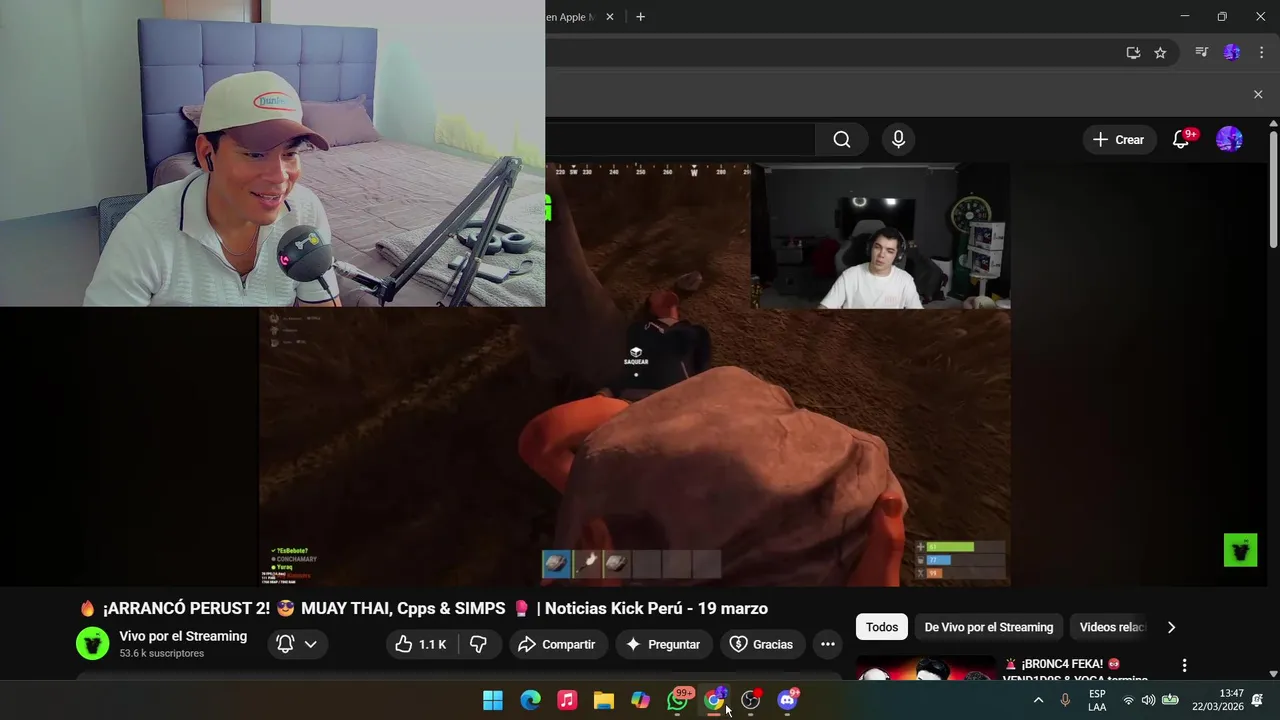Click the green channel watermark on video
This screenshot has height=720, width=1280.
1240,550
